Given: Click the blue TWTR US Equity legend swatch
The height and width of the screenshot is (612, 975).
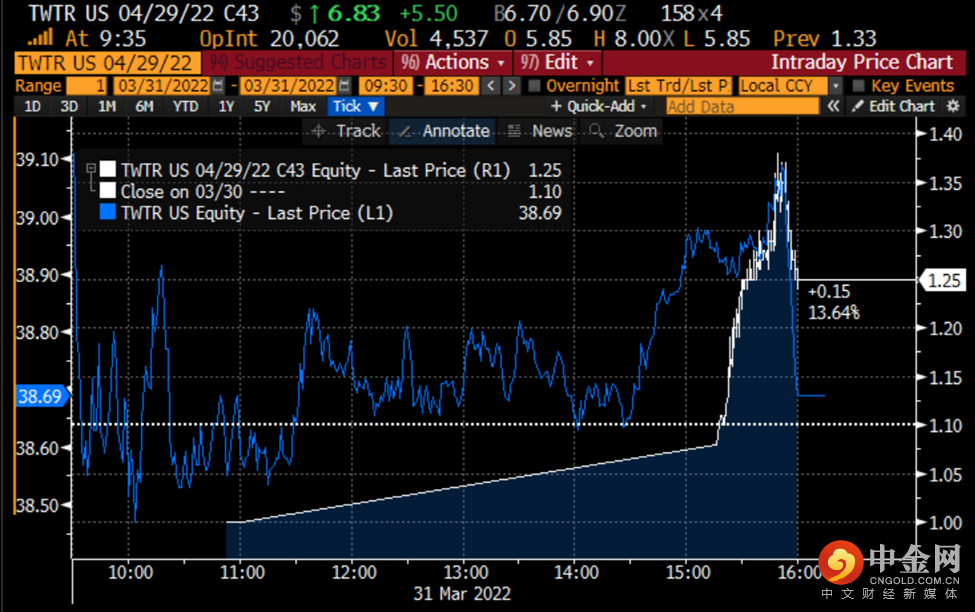Looking at the screenshot, I should 108,212.
